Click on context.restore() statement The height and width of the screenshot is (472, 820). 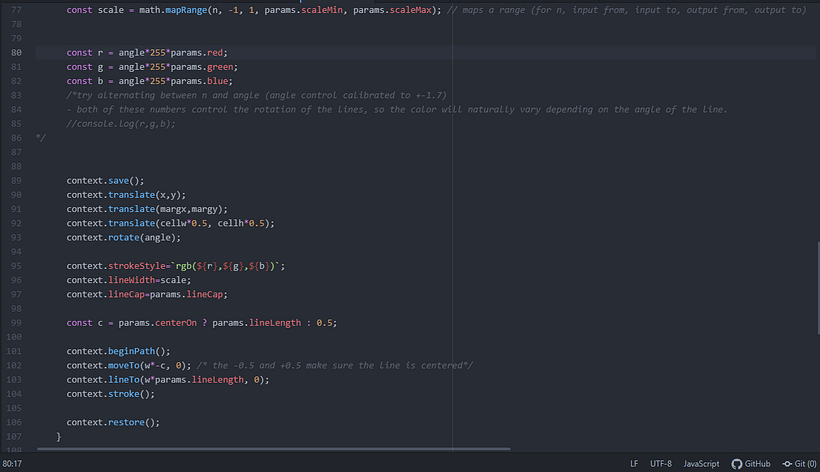(113, 422)
